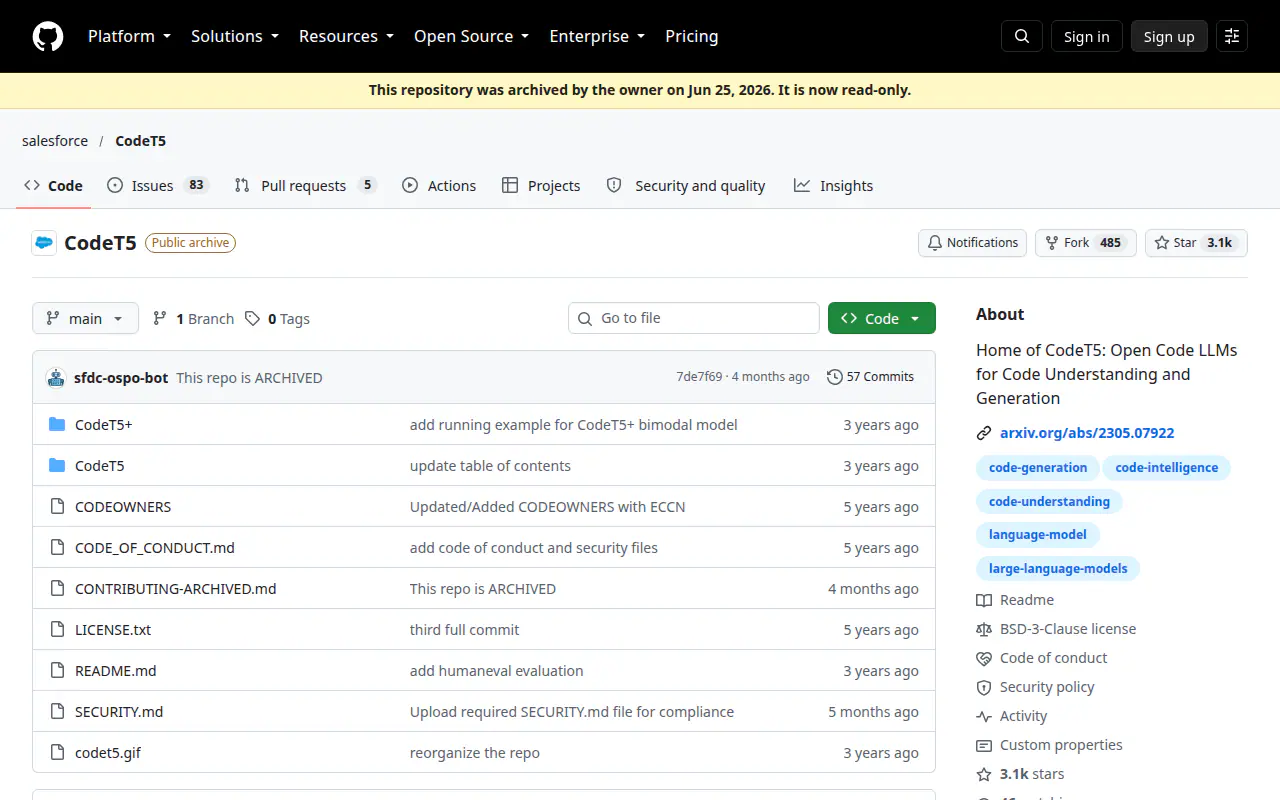This screenshot has height=800, width=1280.
Task: Open the Insights tab
Action: (833, 185)
